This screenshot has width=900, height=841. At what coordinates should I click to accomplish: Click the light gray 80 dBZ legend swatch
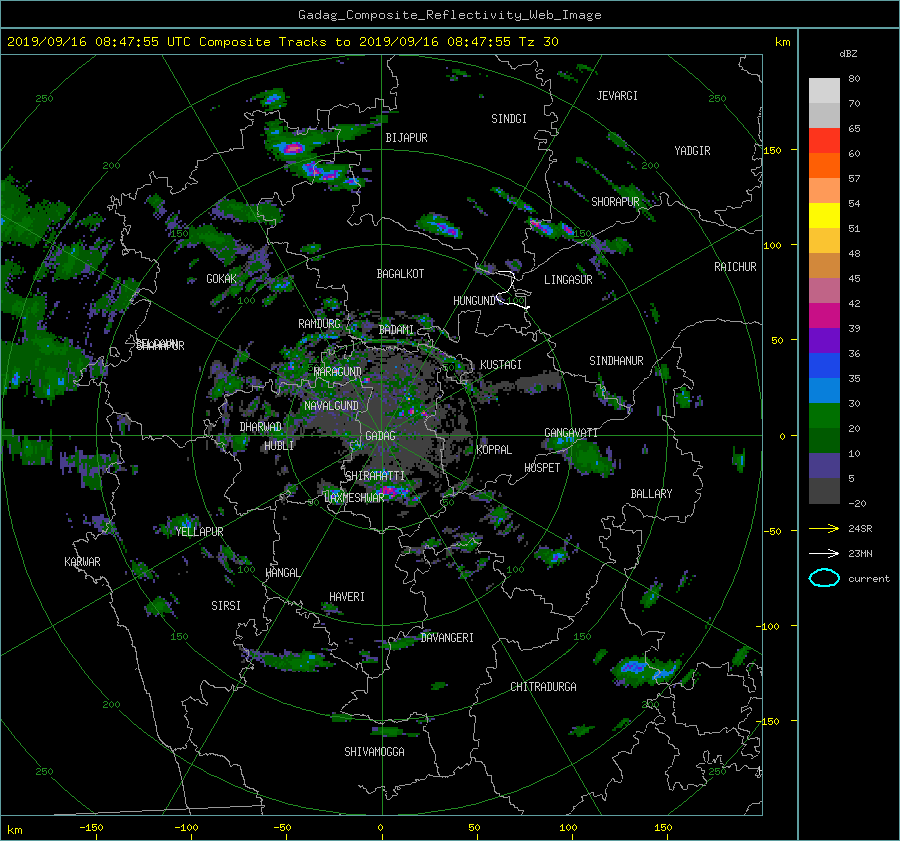tap(824, 90)
